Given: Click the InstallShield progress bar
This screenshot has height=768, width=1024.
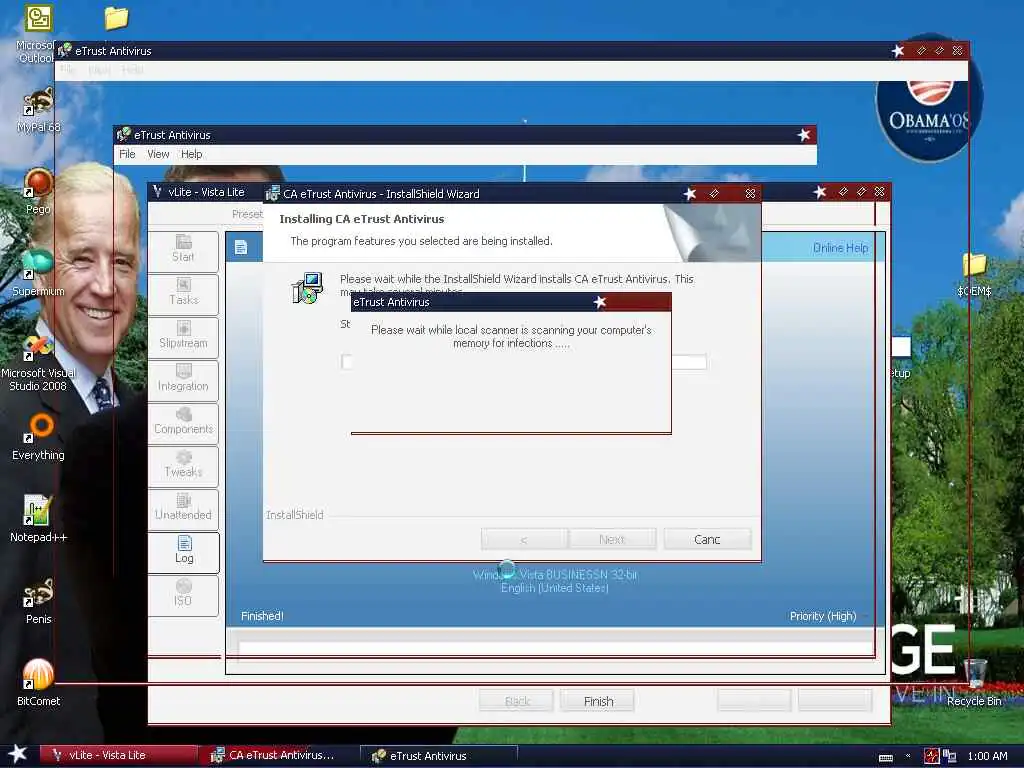Looking at the screenshot, I should [x=524, y=362].
